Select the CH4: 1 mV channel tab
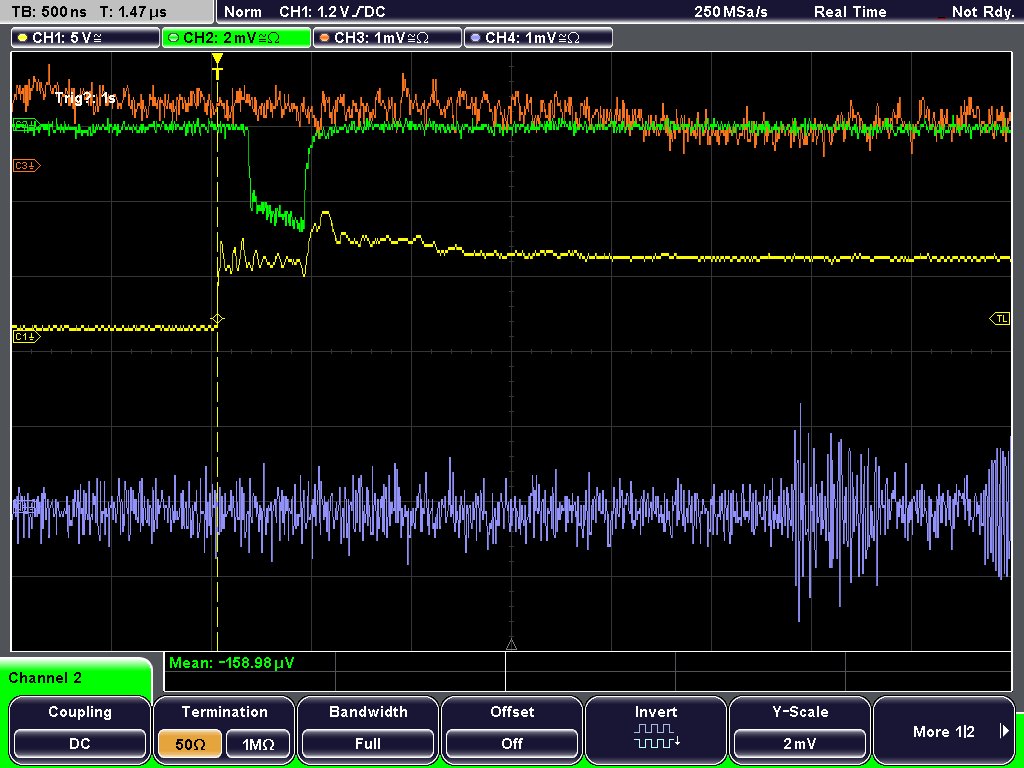Image resolution: width=1024 pixels, height=768 pixels. pos(538,37)
